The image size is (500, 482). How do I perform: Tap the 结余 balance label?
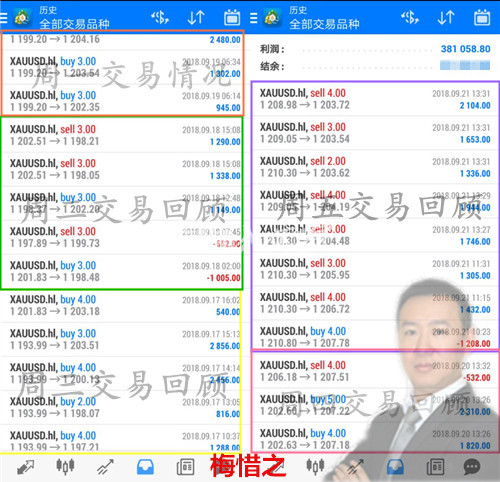pos(272,66)
